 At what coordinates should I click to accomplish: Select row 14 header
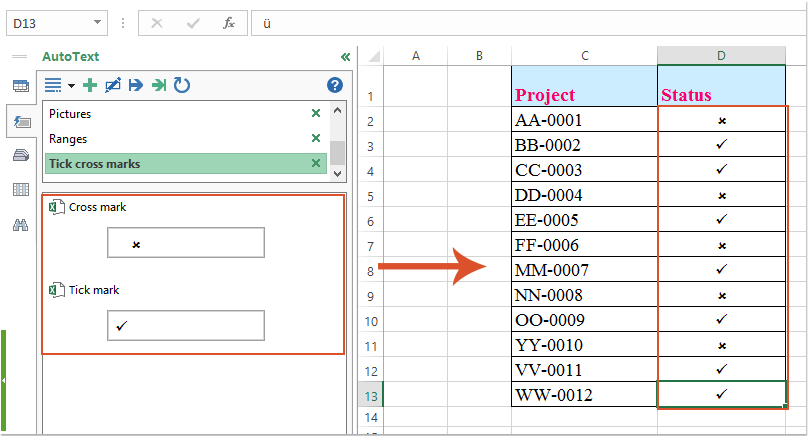[x=371, y=417]
